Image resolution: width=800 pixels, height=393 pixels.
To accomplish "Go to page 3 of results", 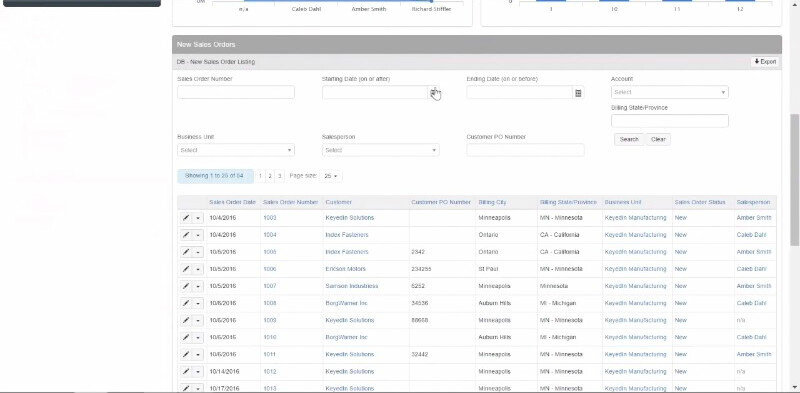I will [x=280, y=176].
